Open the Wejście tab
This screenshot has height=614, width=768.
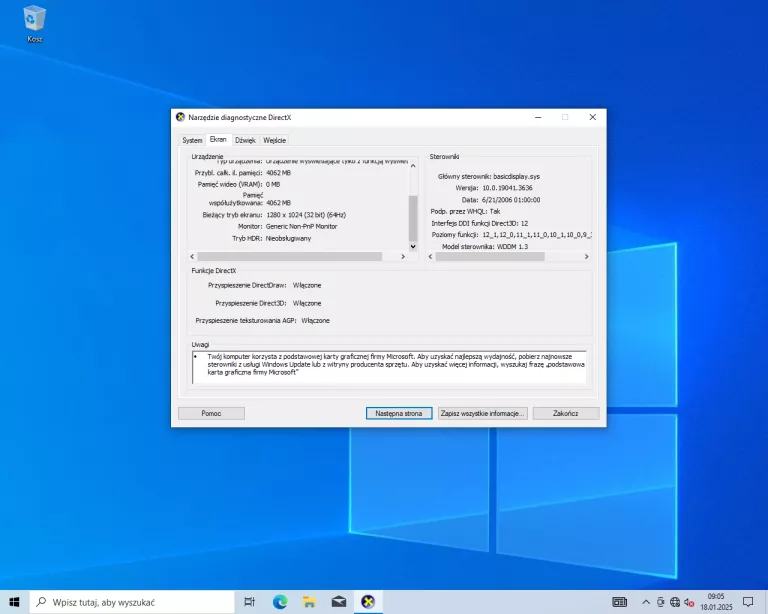[x=275, y=140]
